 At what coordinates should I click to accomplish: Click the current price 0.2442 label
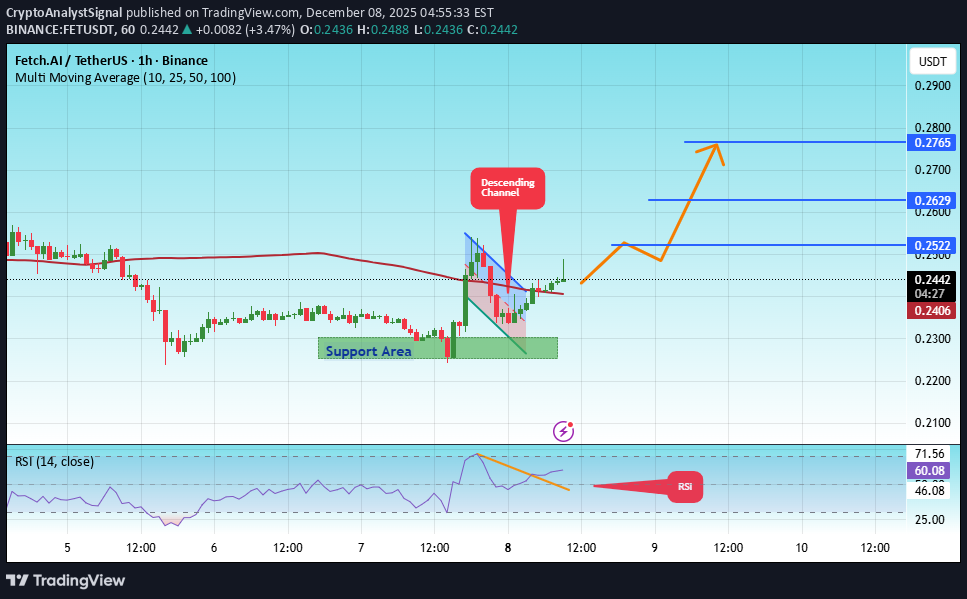tap(932, 280)
